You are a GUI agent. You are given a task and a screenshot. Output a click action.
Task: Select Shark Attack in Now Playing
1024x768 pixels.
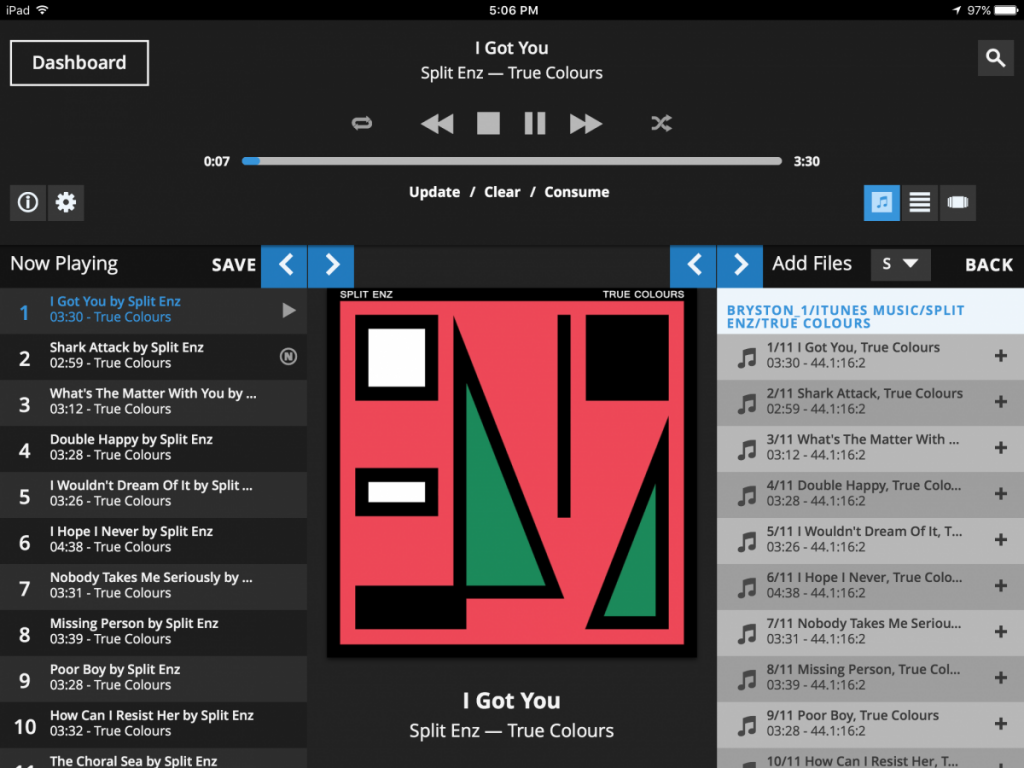(153, 357)
